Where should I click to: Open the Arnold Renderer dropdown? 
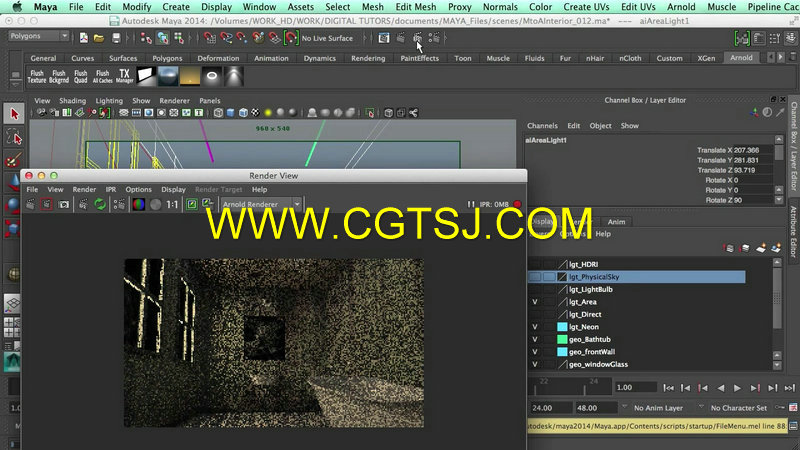click(x=261, y=204)
